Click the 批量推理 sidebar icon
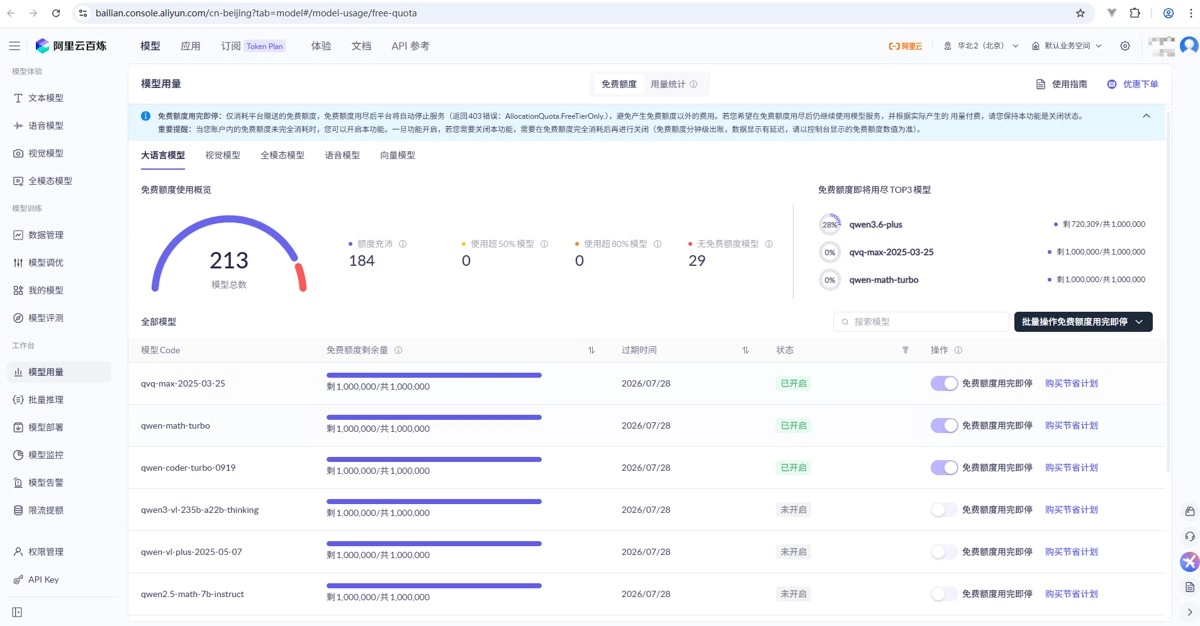1200x626 pixels. pos(18,400)
